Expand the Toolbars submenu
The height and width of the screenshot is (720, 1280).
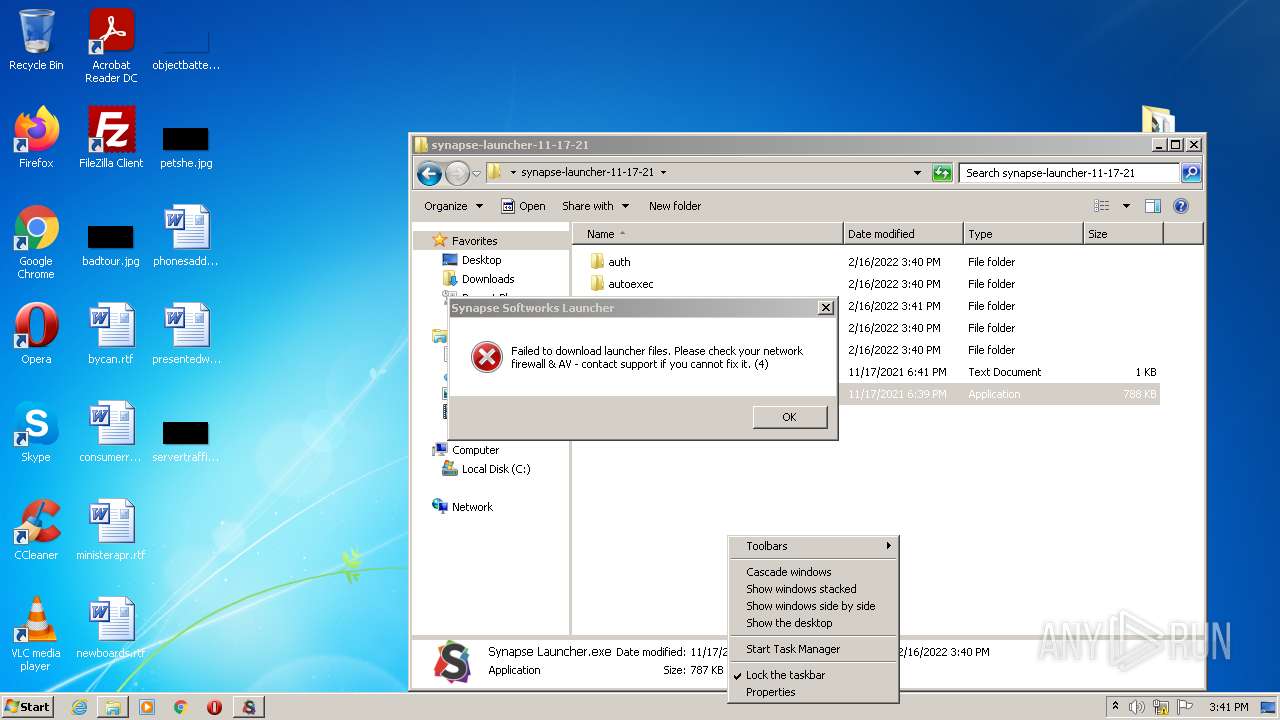(x=813, y=546)
